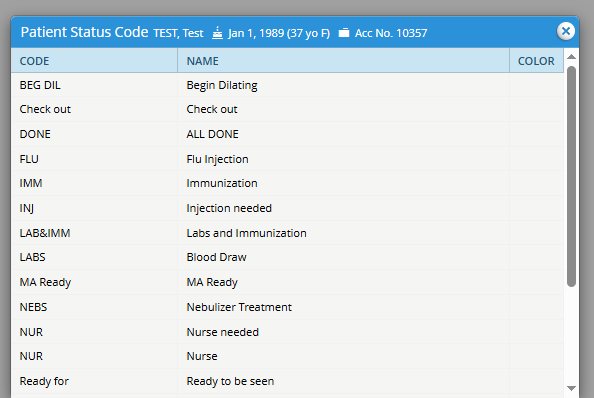Viewport: 594px width, 398px height.
Task: Select the NEBS code
Action: (x=33, y=307)
